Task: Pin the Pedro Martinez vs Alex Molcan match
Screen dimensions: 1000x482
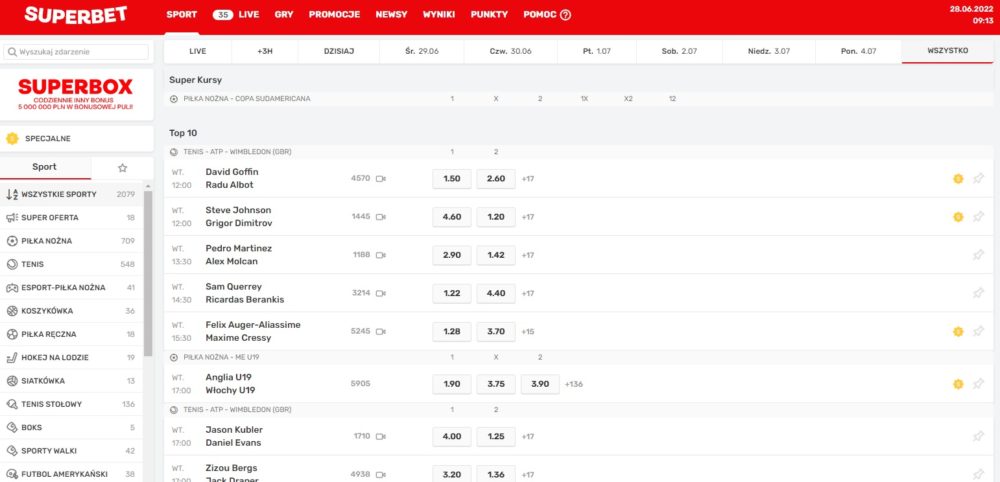Action: click(x=978, y=255)
